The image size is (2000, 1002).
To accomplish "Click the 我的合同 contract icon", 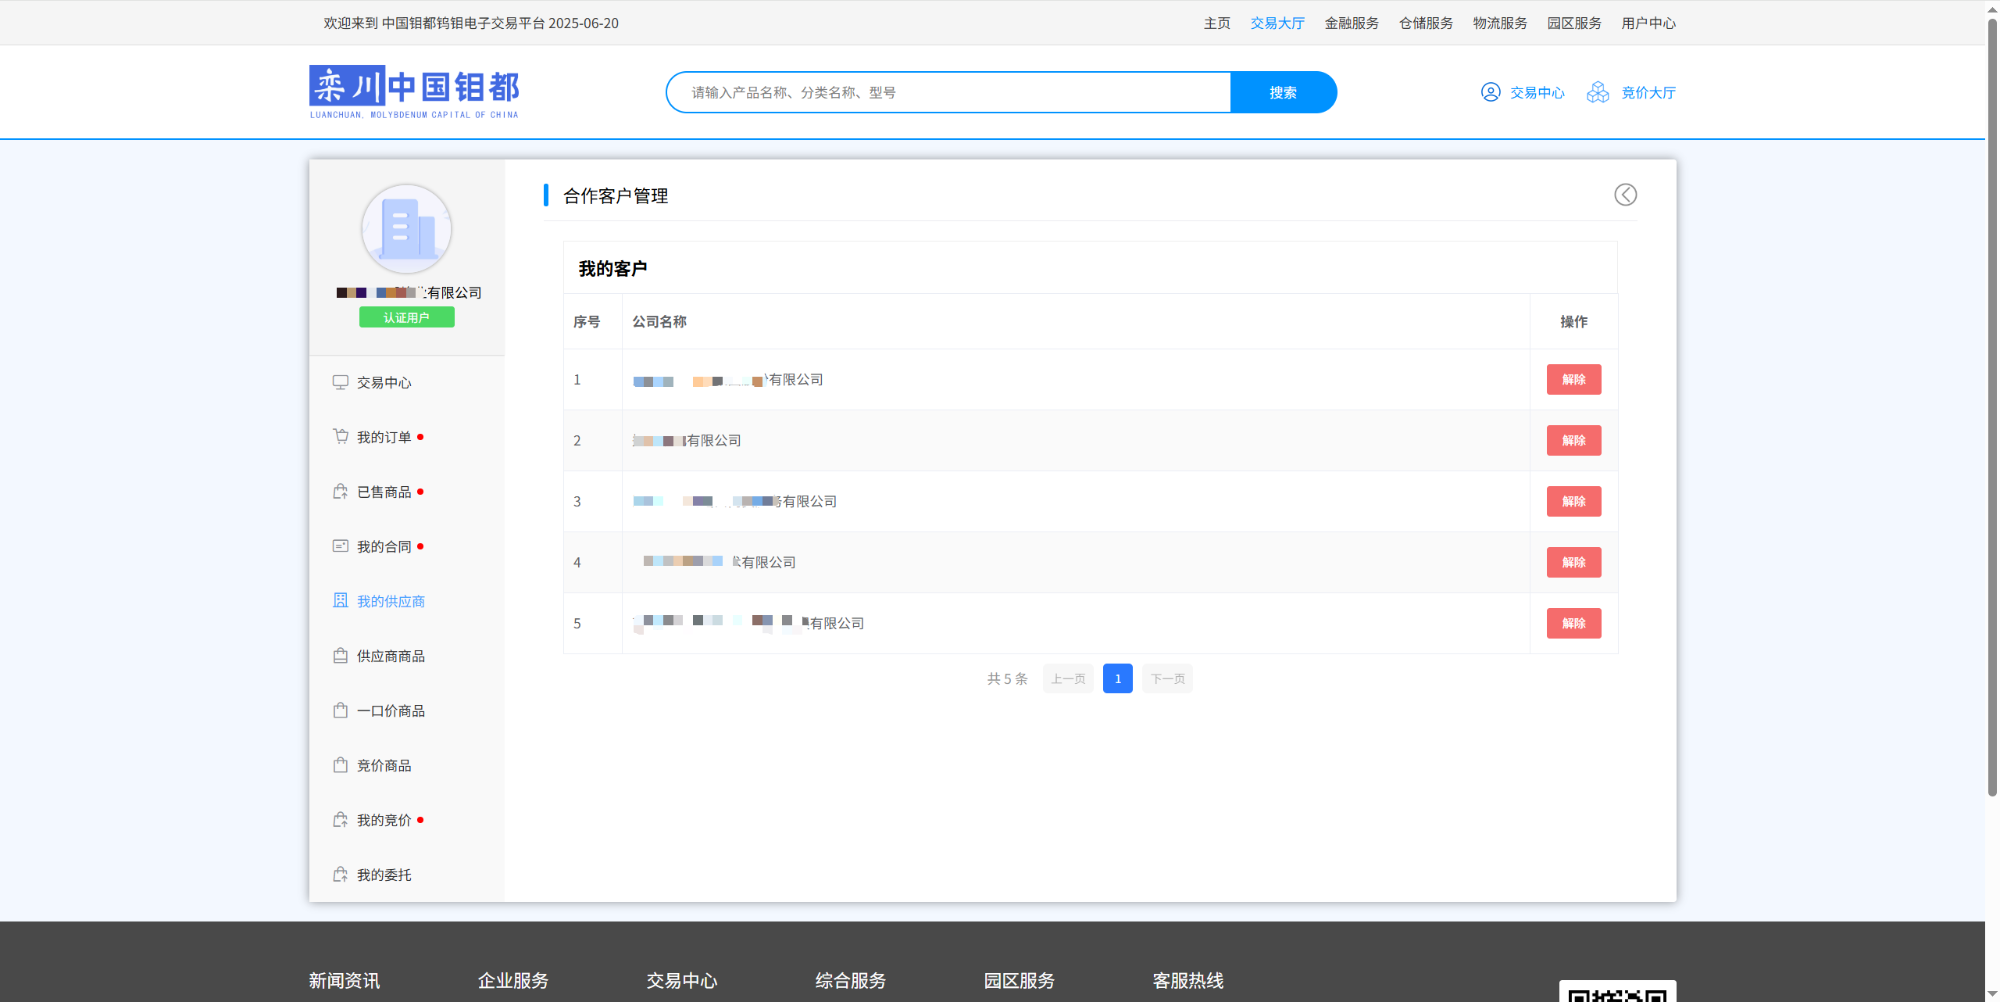I will click(x=341, y=546).
